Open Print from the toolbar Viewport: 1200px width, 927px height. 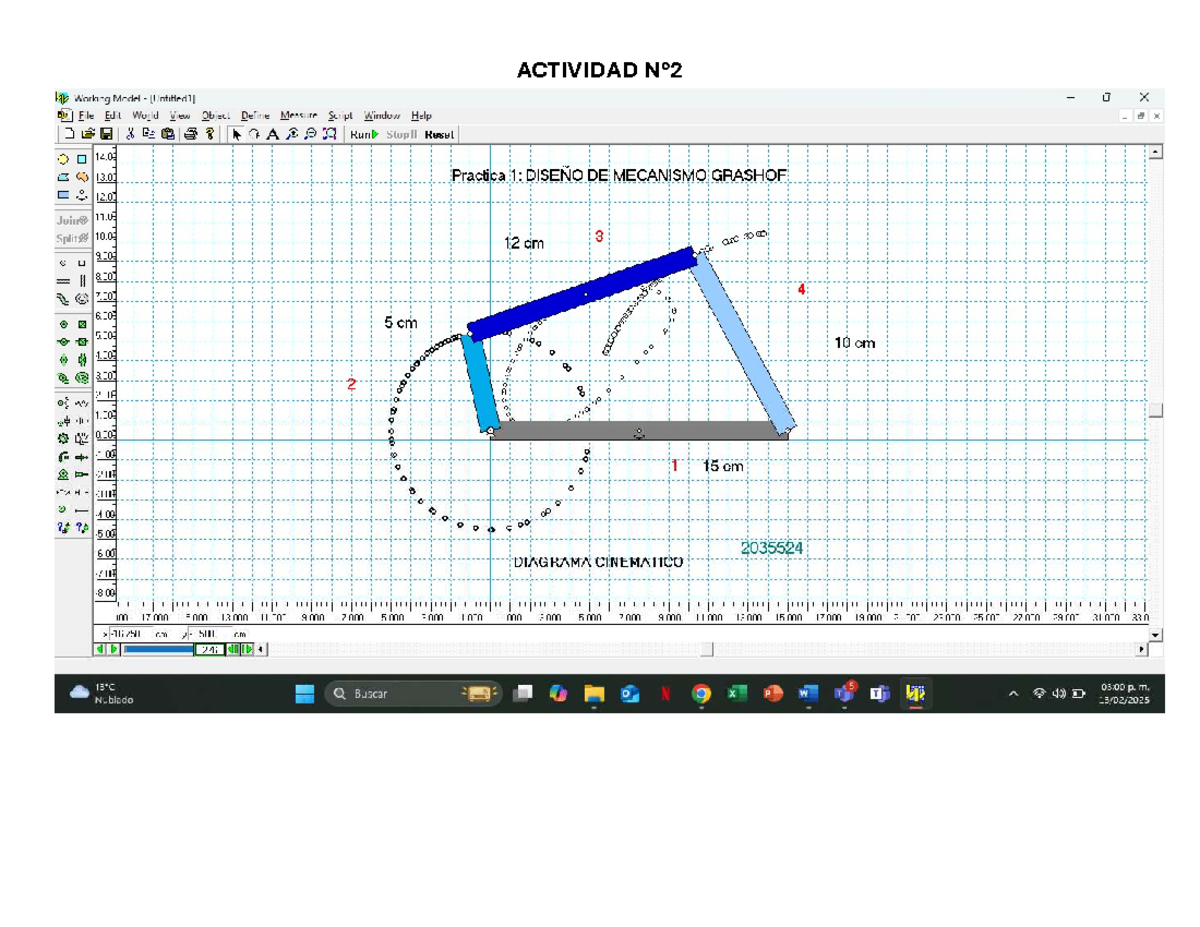(x=191, y=134)
